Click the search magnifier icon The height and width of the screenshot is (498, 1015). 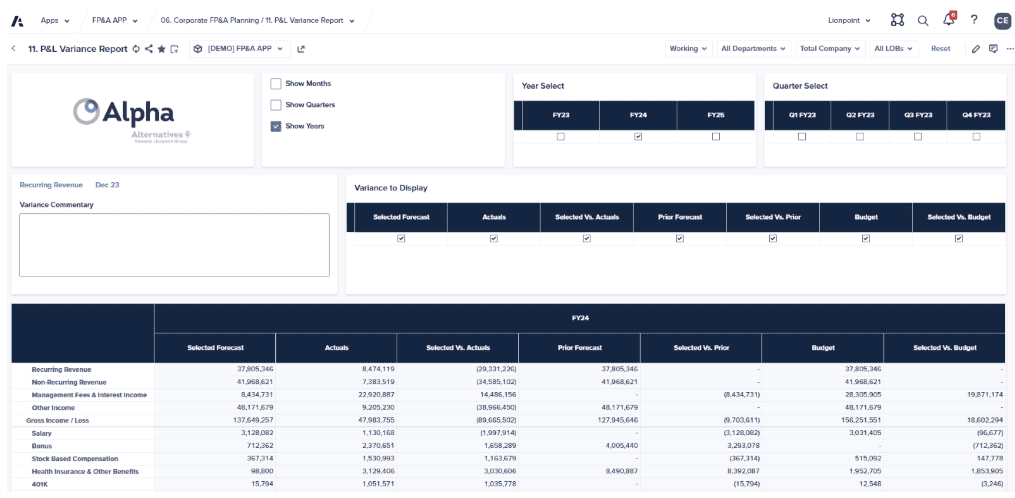(923, 21)
